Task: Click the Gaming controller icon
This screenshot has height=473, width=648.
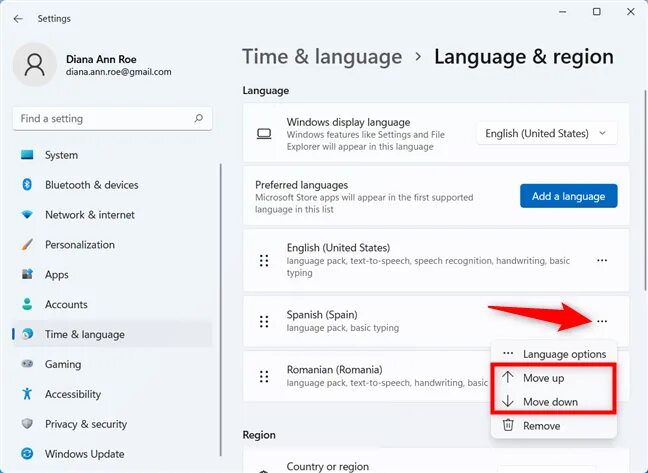Action: [x=27, y=364]
